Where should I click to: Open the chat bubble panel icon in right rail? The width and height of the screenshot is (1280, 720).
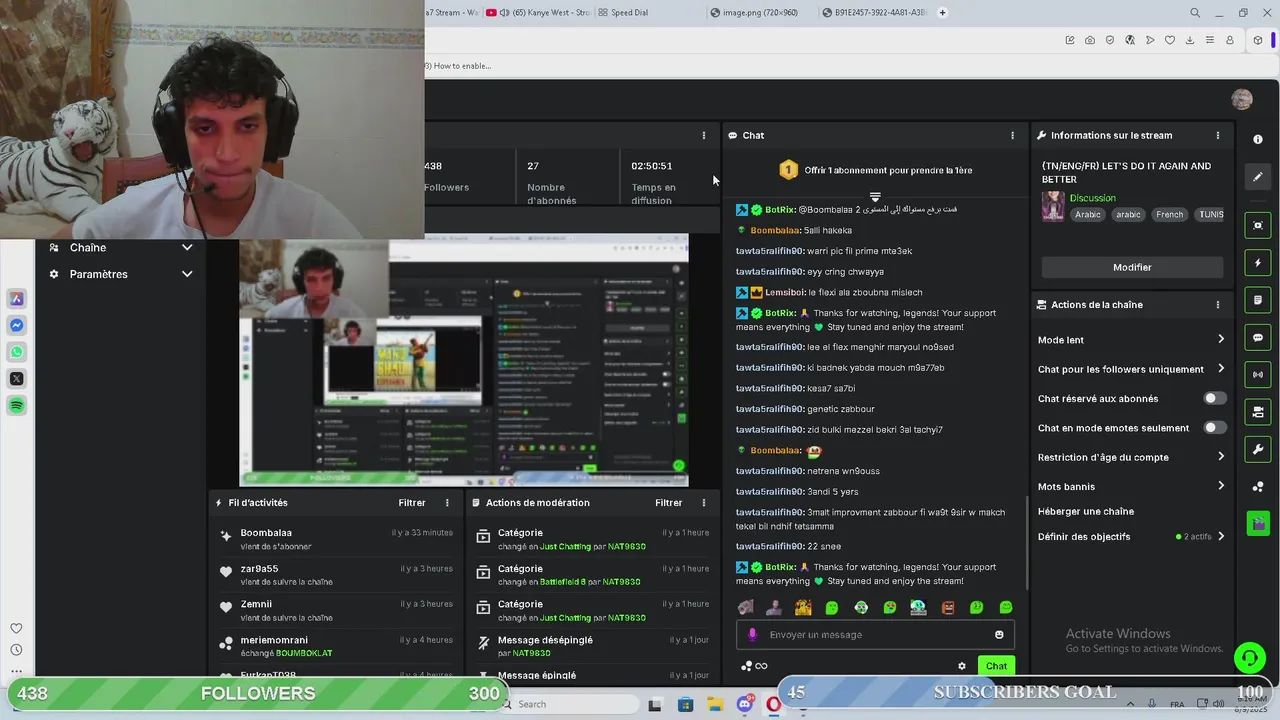(x=1258, y=338)
